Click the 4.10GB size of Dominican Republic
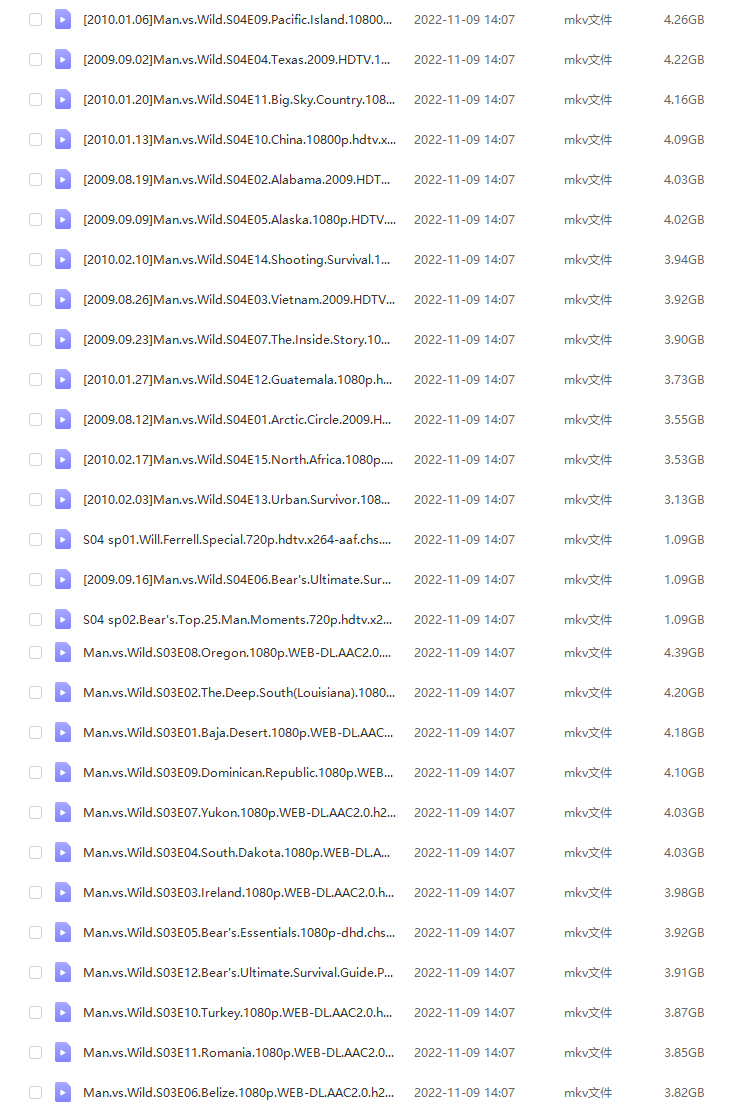 (683, 772)
